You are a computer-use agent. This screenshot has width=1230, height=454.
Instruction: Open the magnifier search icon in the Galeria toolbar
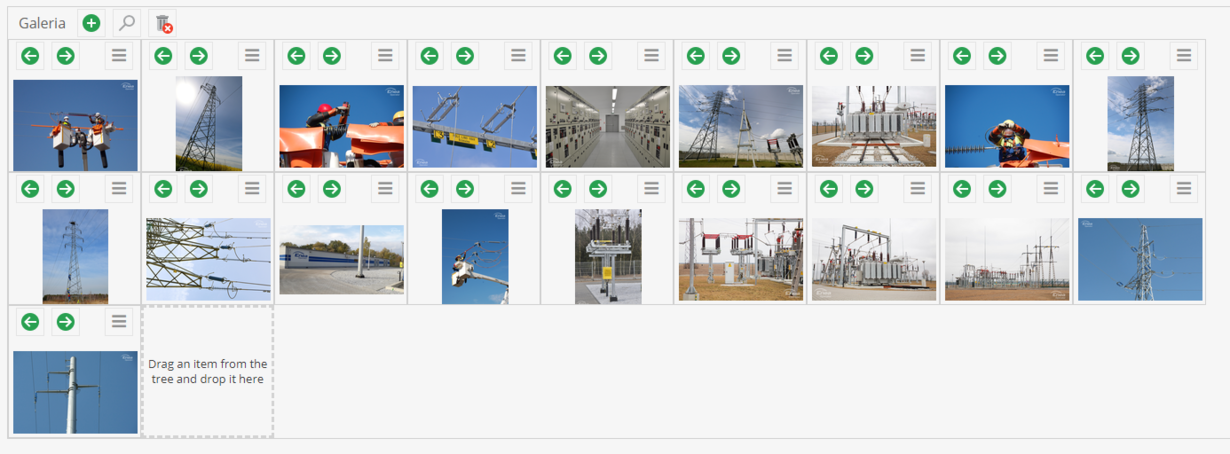pyautogui.click(x=127, y=23)
